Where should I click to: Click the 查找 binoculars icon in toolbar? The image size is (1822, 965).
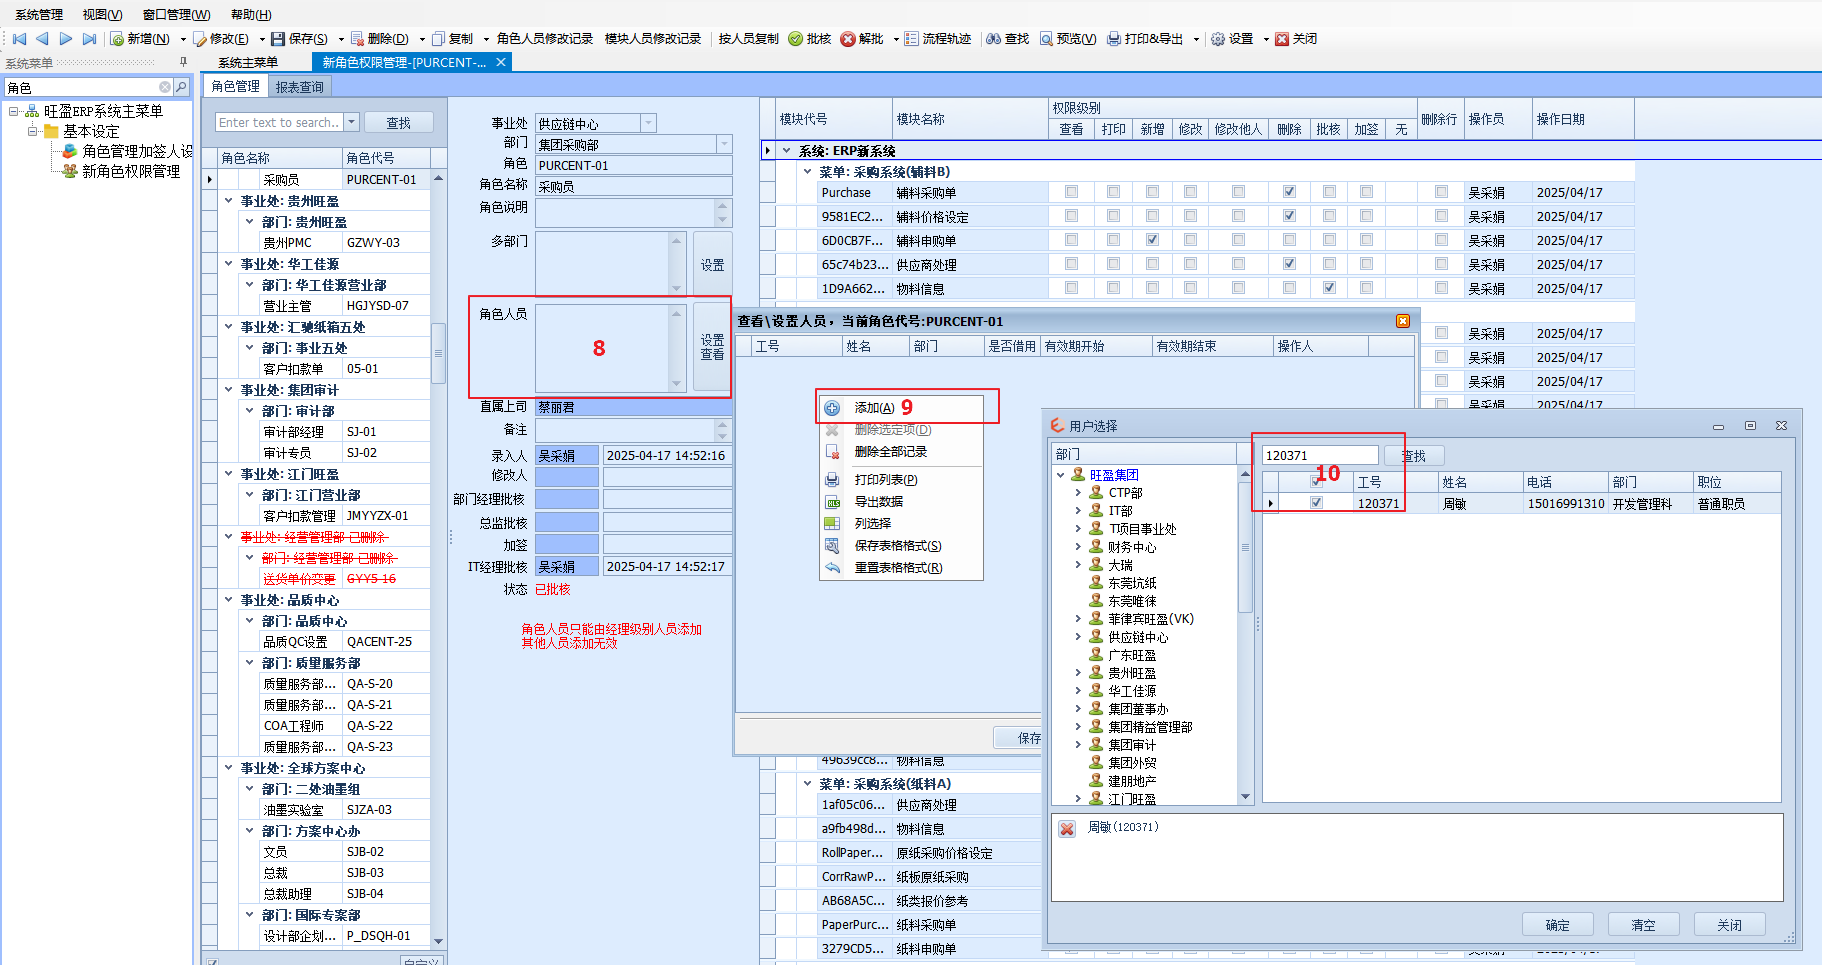coord(993,39)
